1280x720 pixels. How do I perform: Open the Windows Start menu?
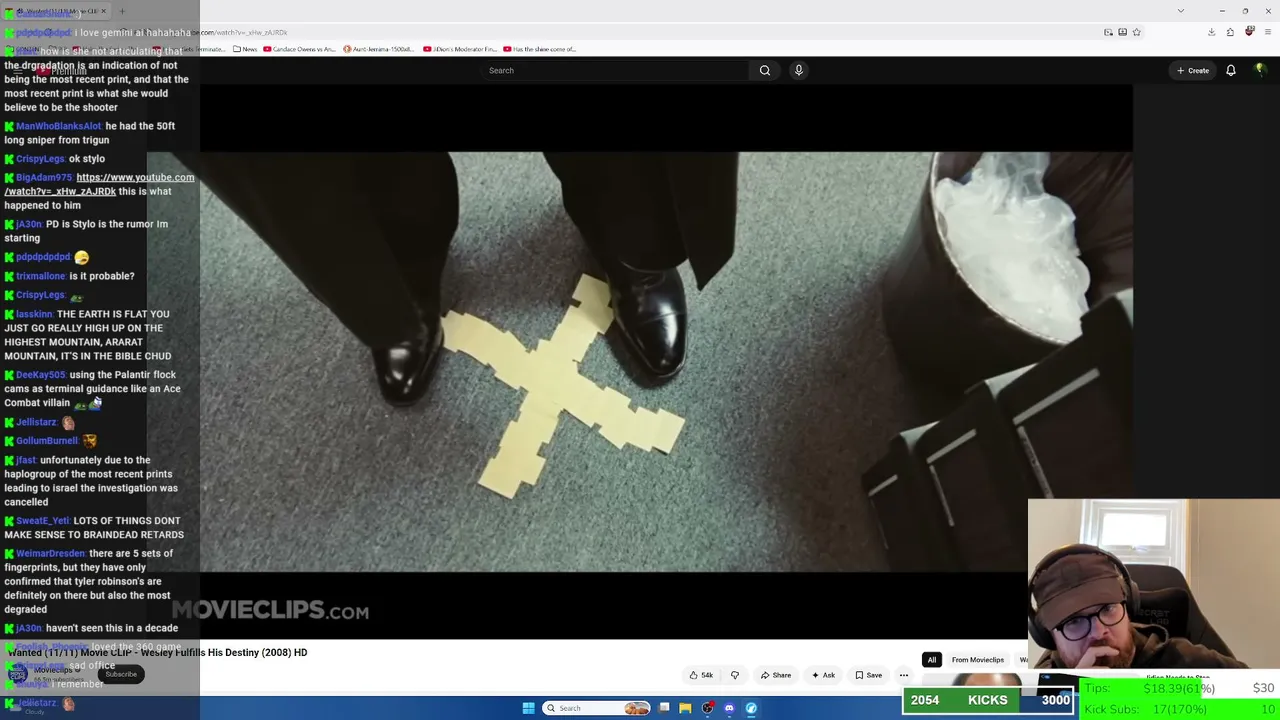click(x=528, y=708)
